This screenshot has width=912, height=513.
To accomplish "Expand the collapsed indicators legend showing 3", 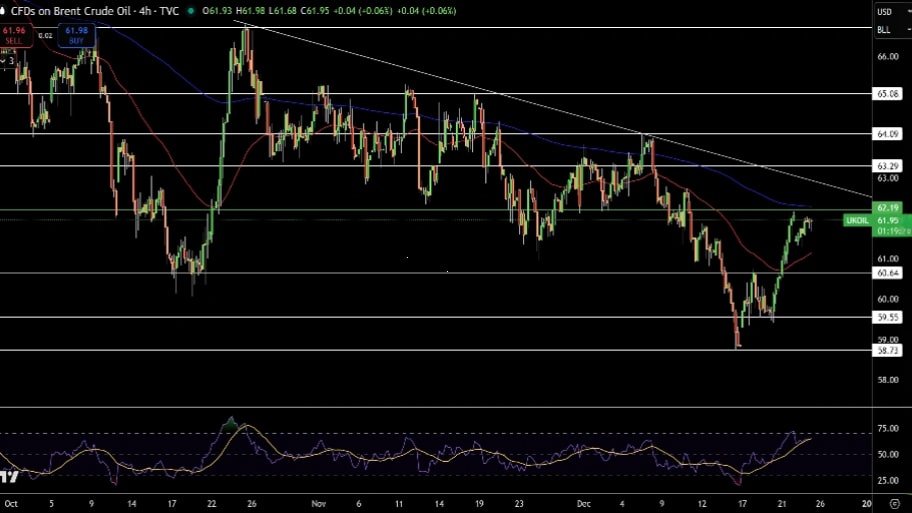I will click(x=10, y=61).
